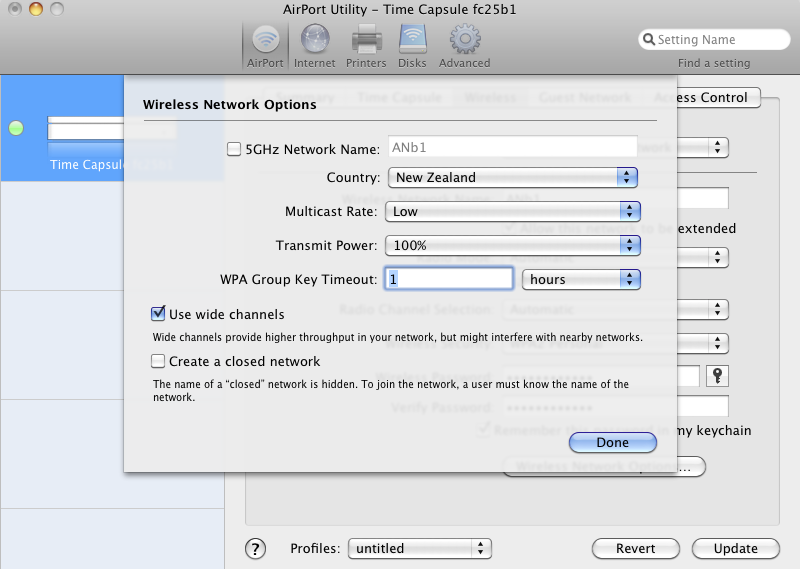The image size is (800, 569).
Task: Click the Setting Name search field
Action: pos(714,39)
